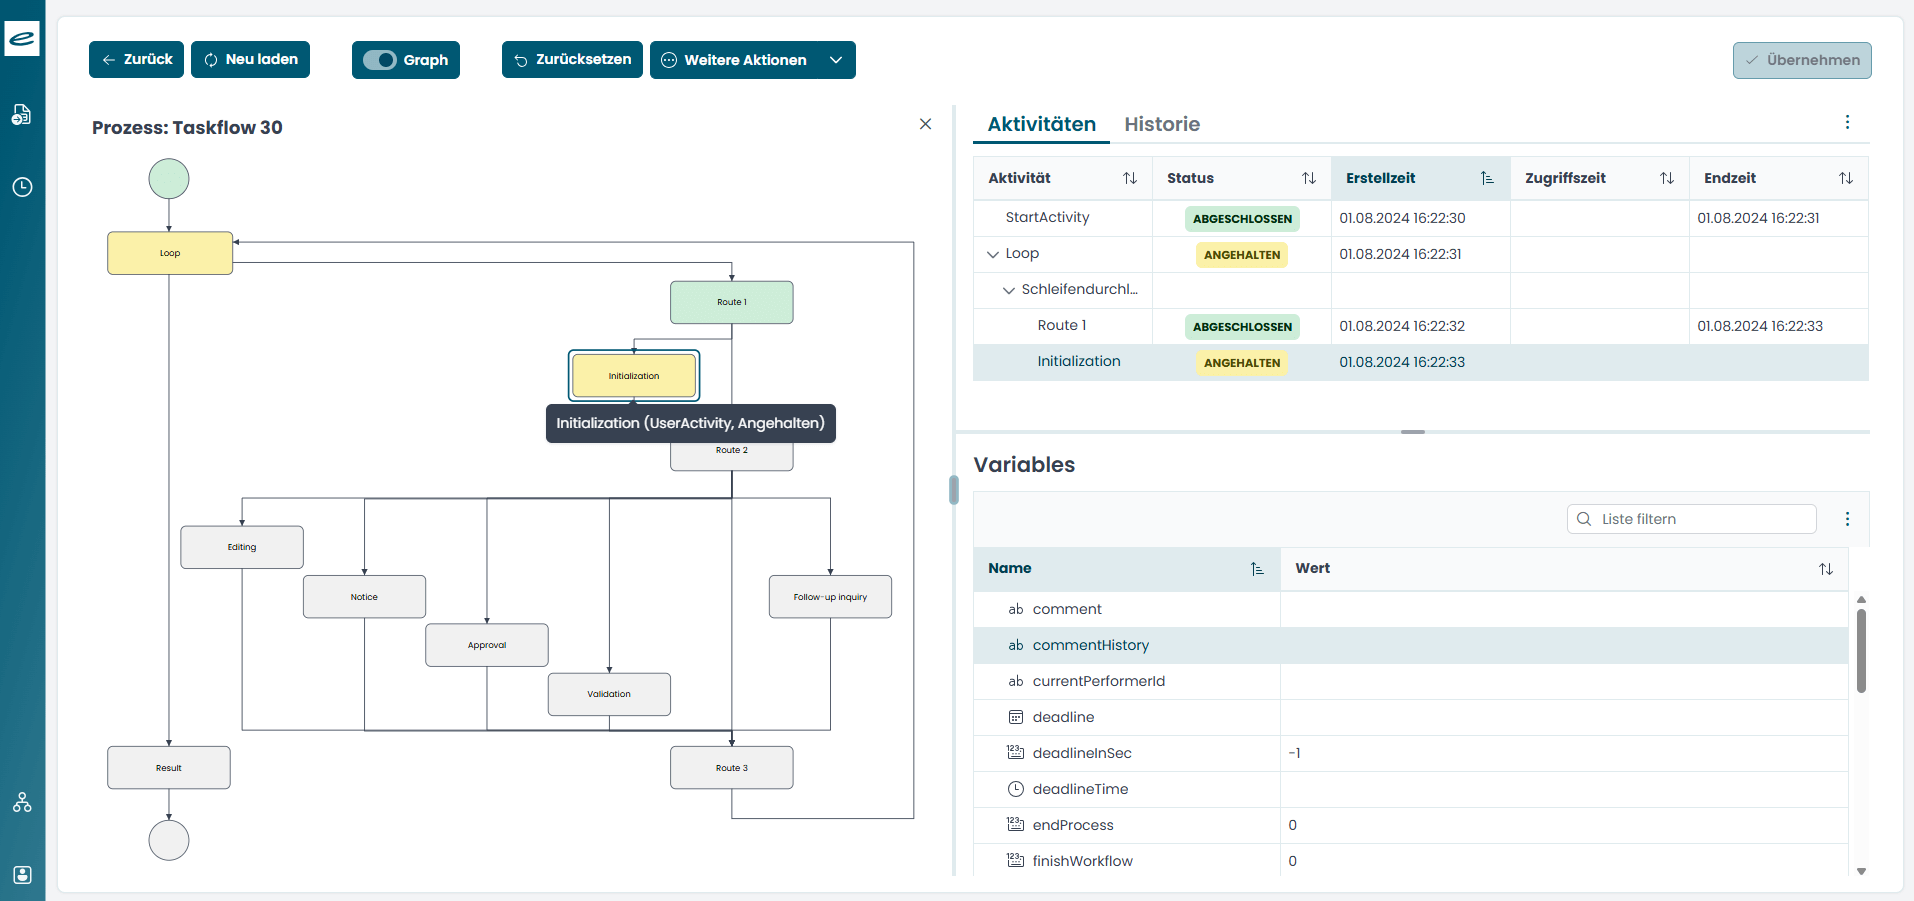Open the hierarchy icon in the sidebar
The height and width of the screenshot is (901, 1914).
[x=22, y=803]
